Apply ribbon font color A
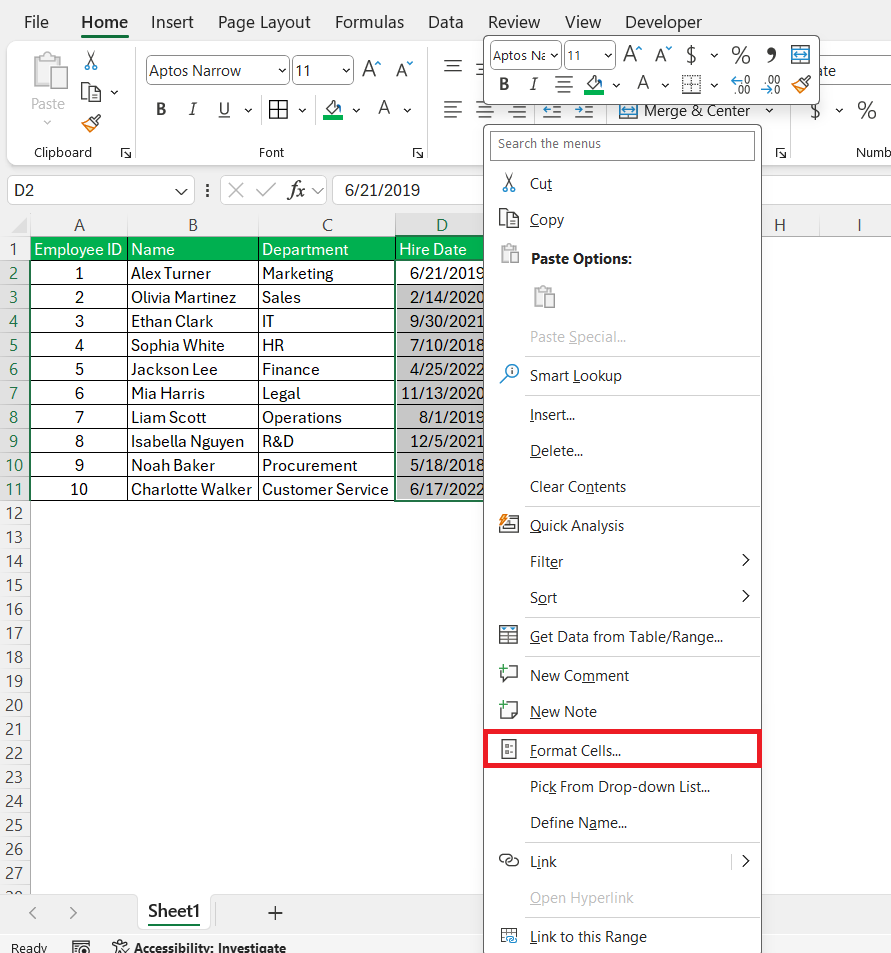This screenshot has height=953, width=891. 384,109
